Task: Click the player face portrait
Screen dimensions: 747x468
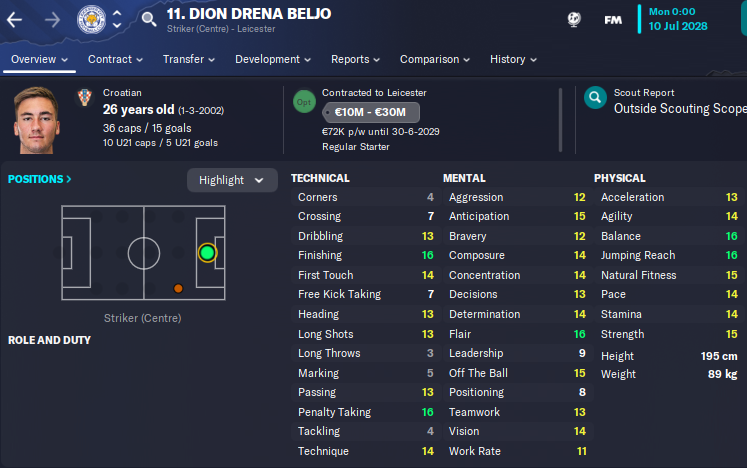Action: (37, 120)
